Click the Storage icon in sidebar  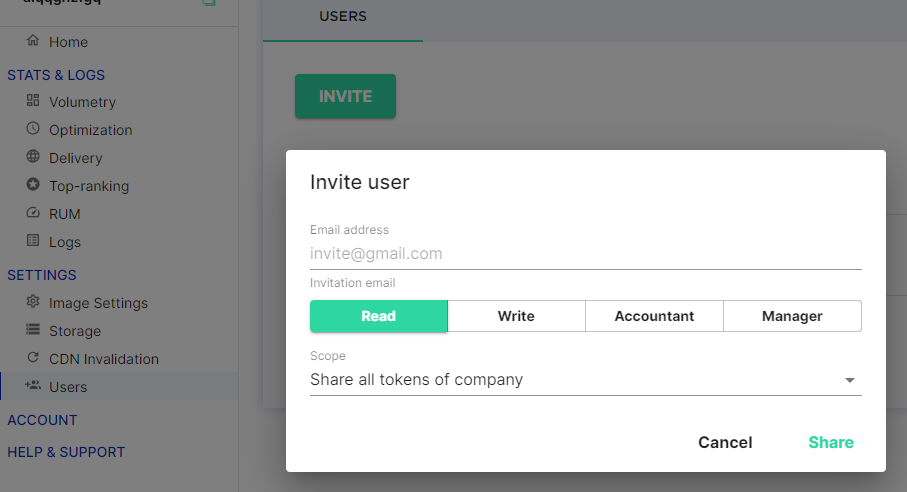(33, 330)
